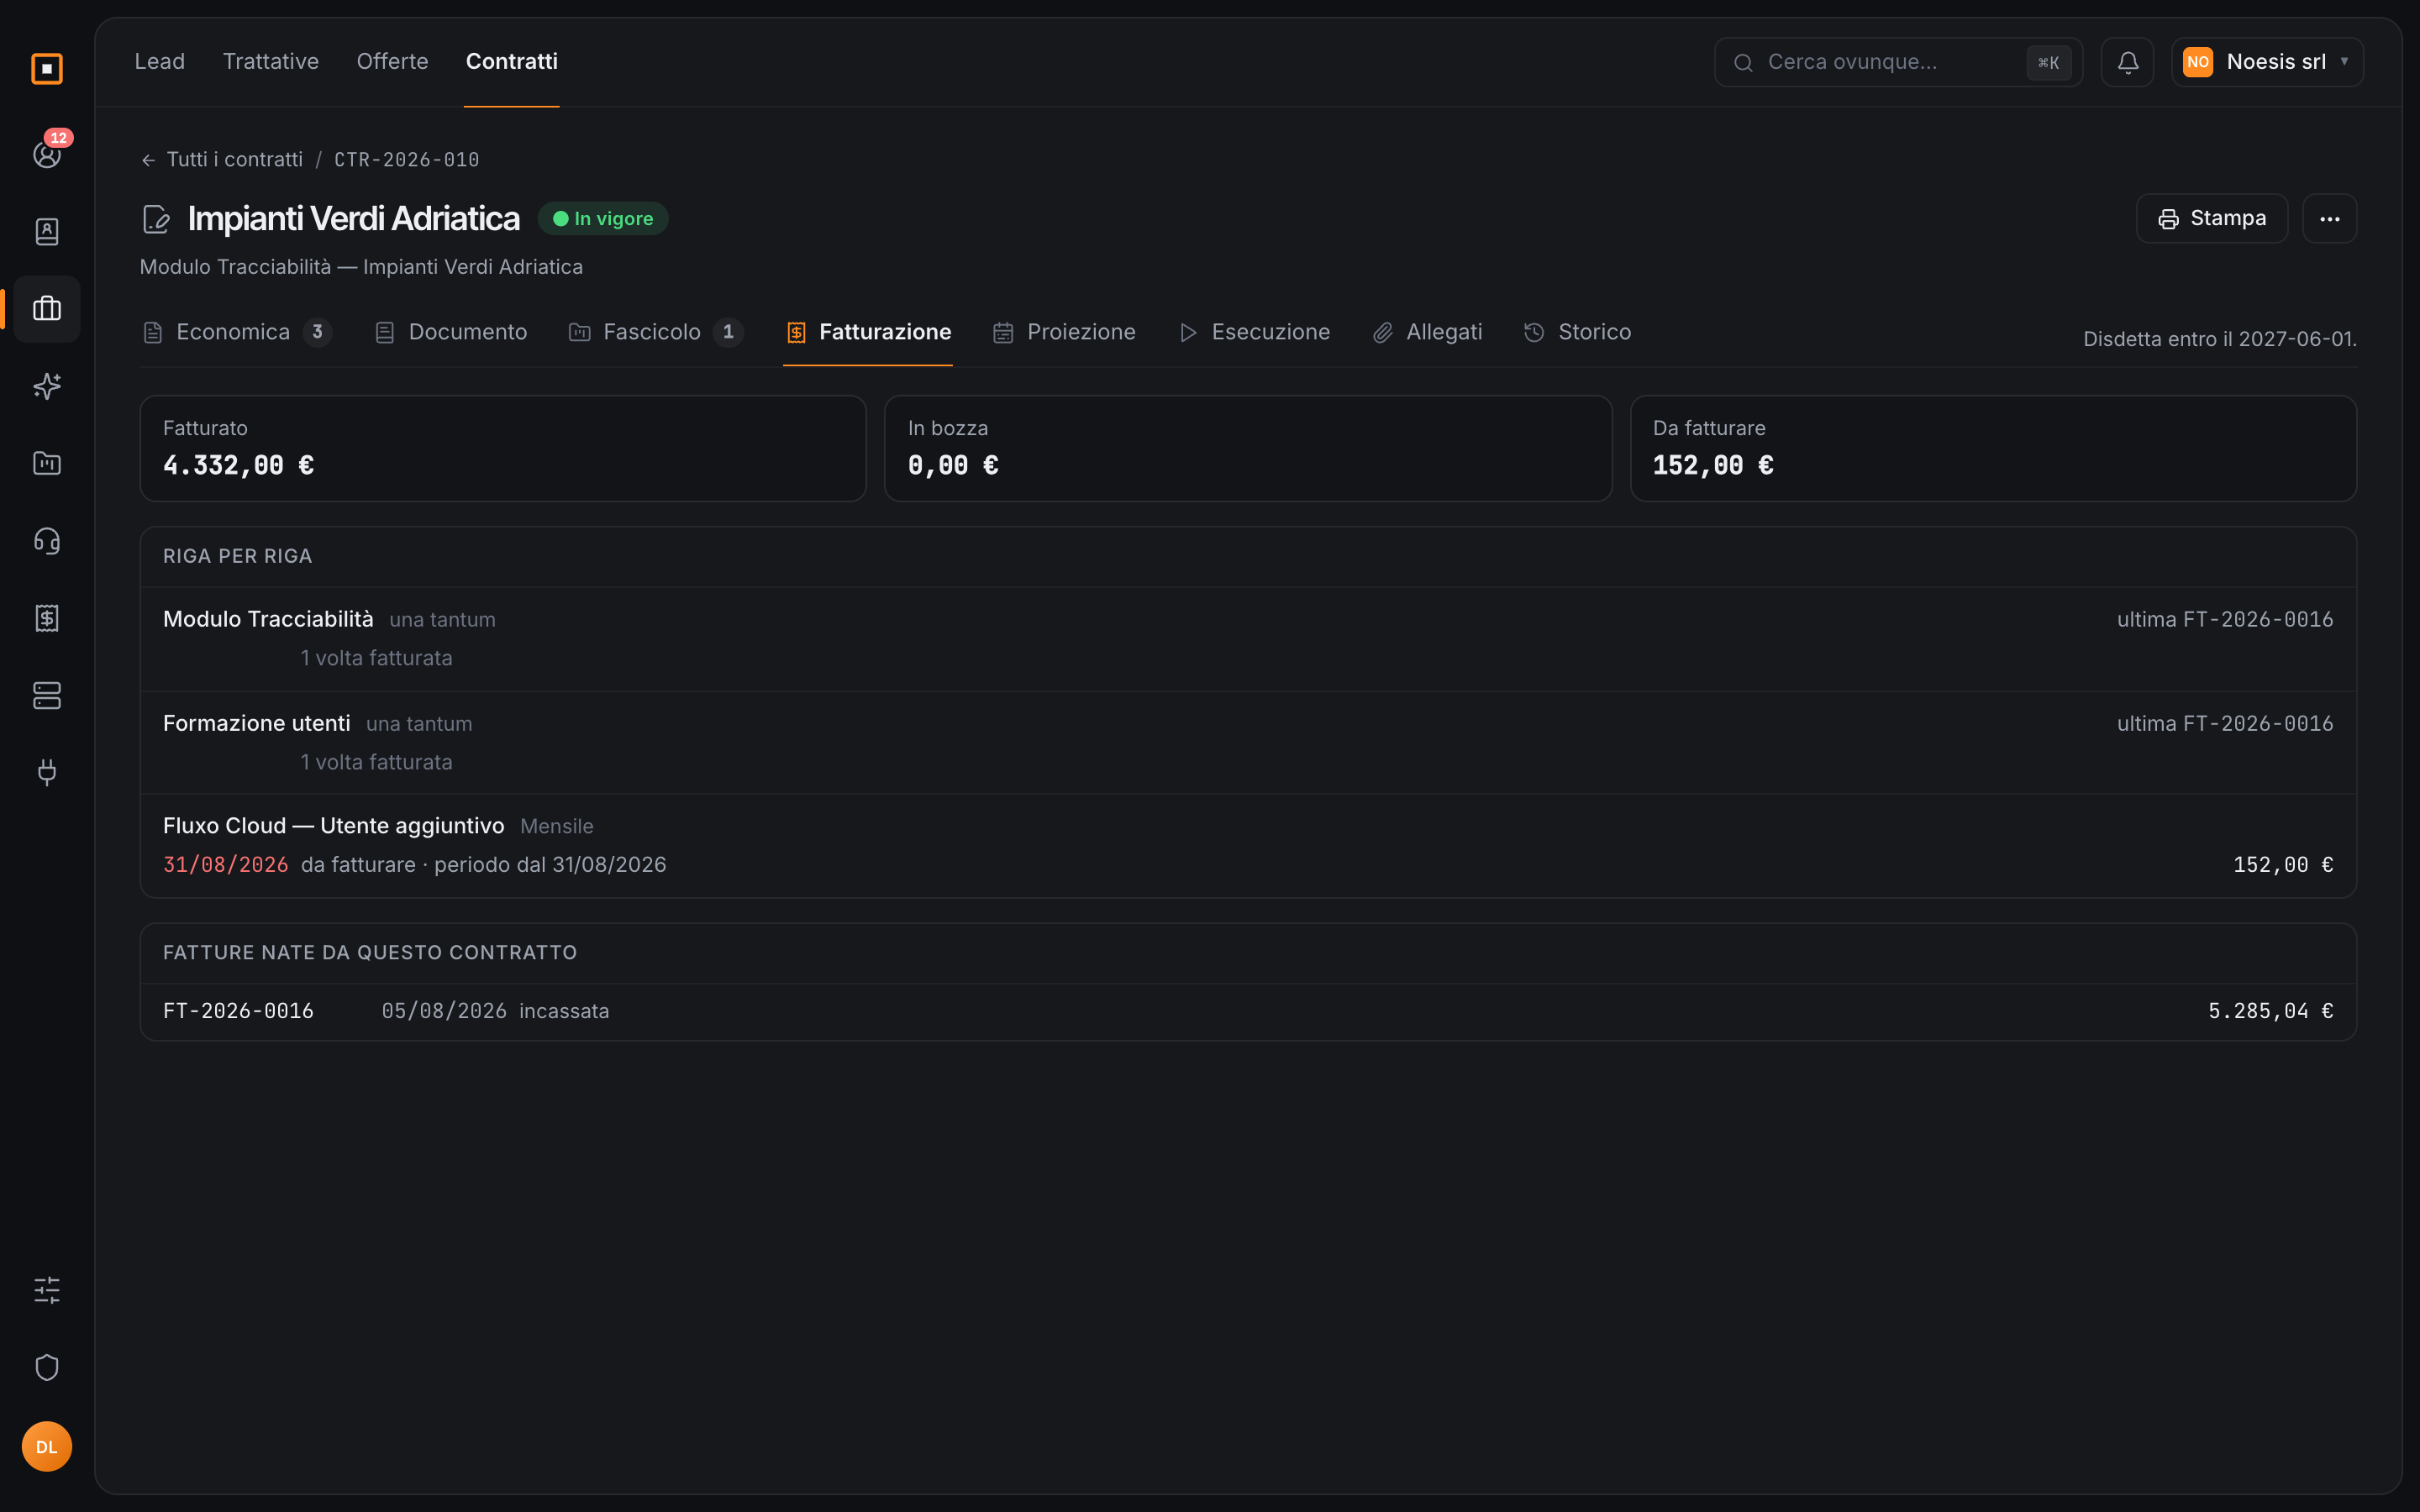Open the folder chart sidebar icon

(47, 463)
